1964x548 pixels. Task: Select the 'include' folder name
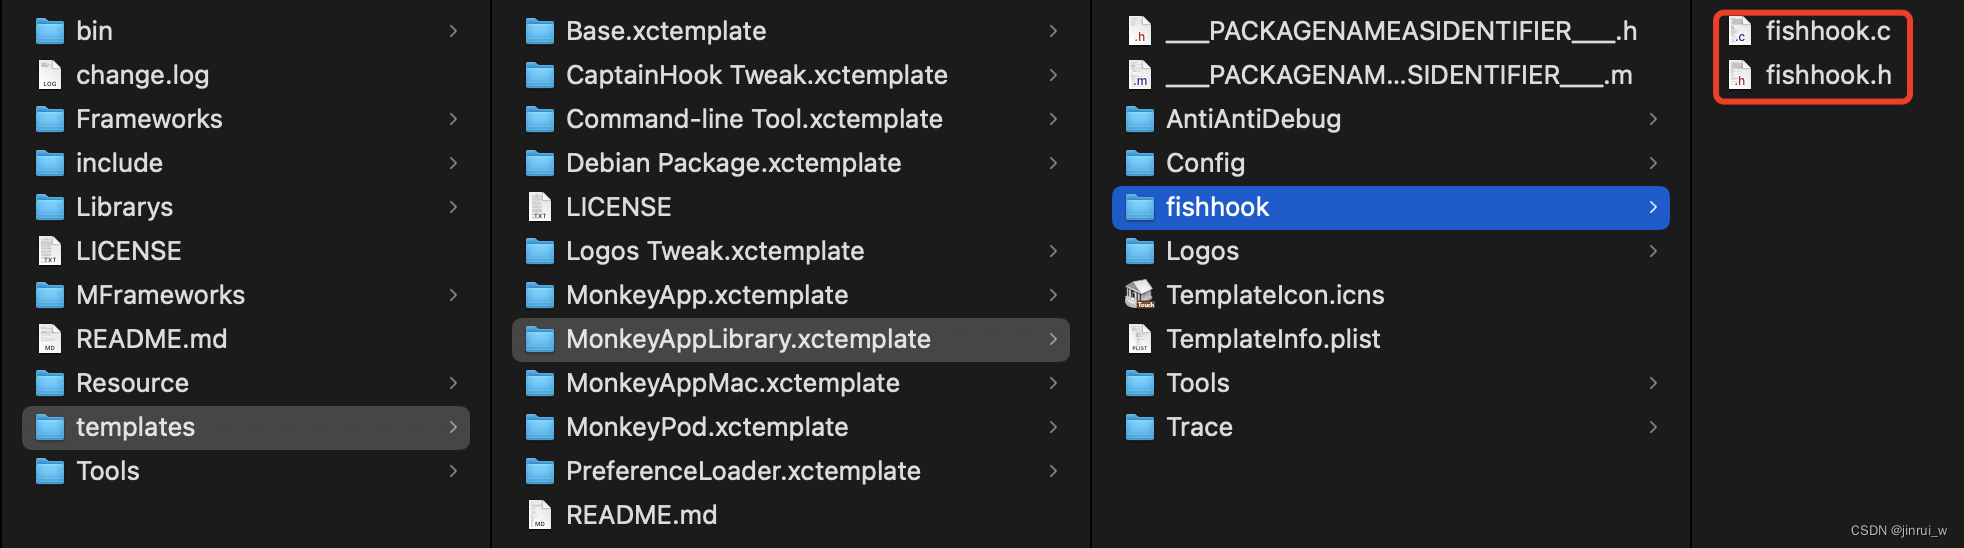click(x=120, y=163)
